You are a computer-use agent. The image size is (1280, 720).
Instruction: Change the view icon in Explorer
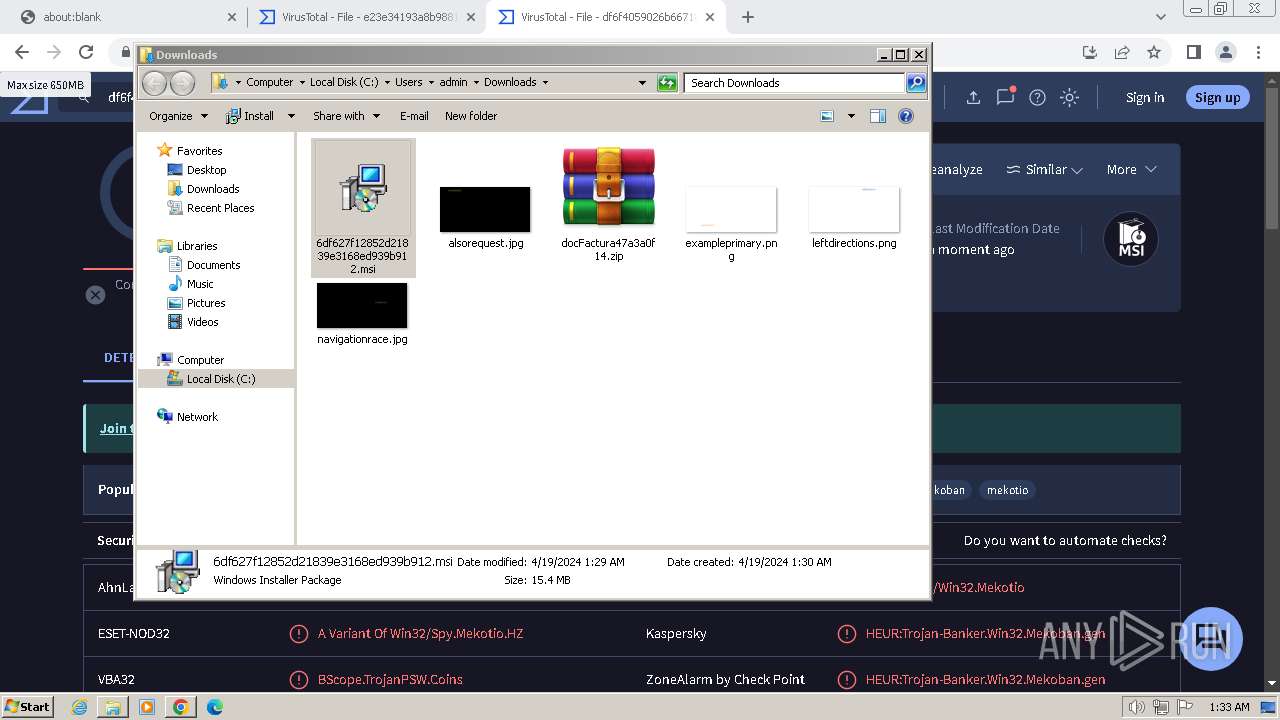coord(827,116)
